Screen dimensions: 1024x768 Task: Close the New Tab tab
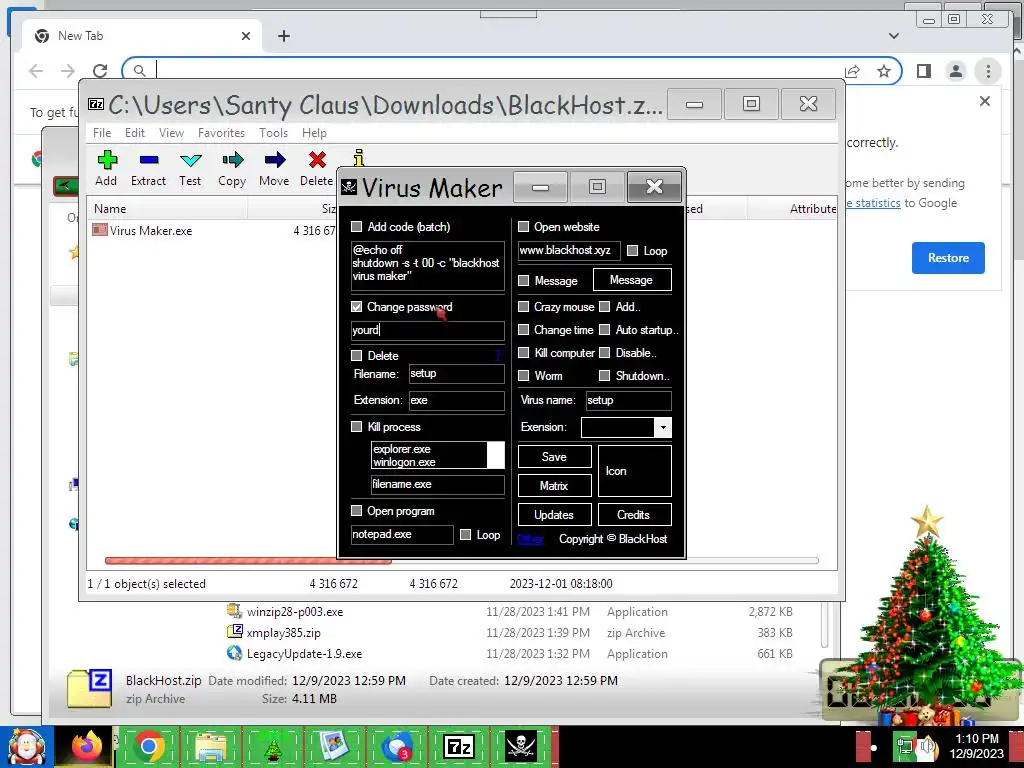click(x=246, y=36)
